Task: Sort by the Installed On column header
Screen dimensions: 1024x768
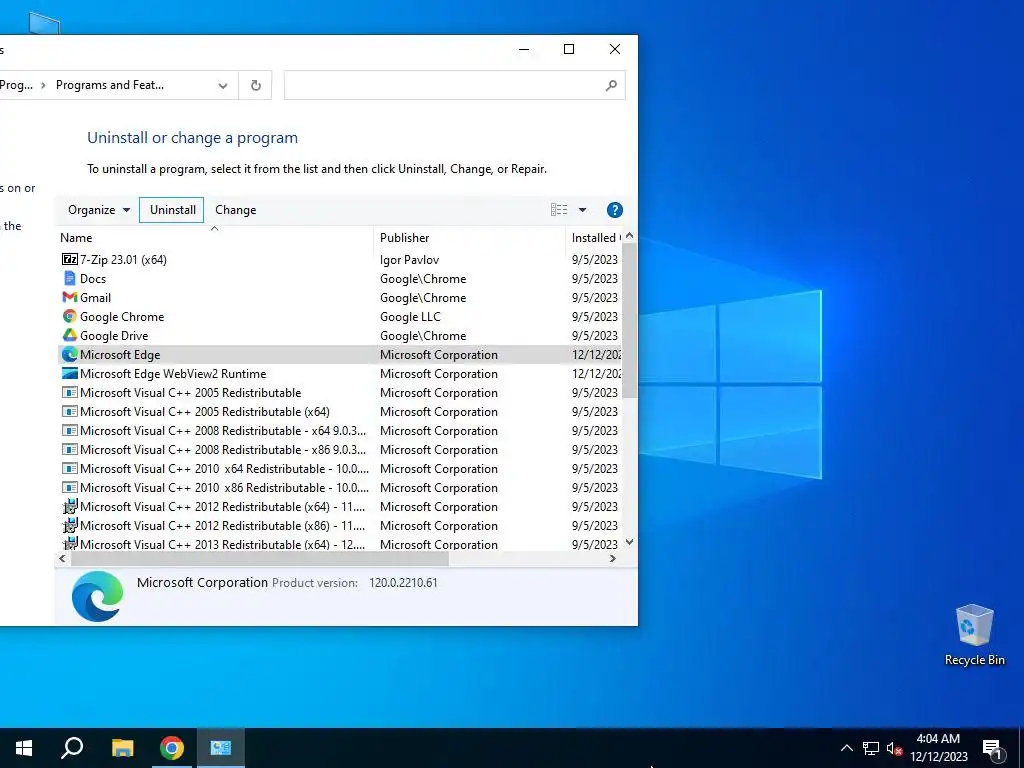Action: [x=594, y=238]
